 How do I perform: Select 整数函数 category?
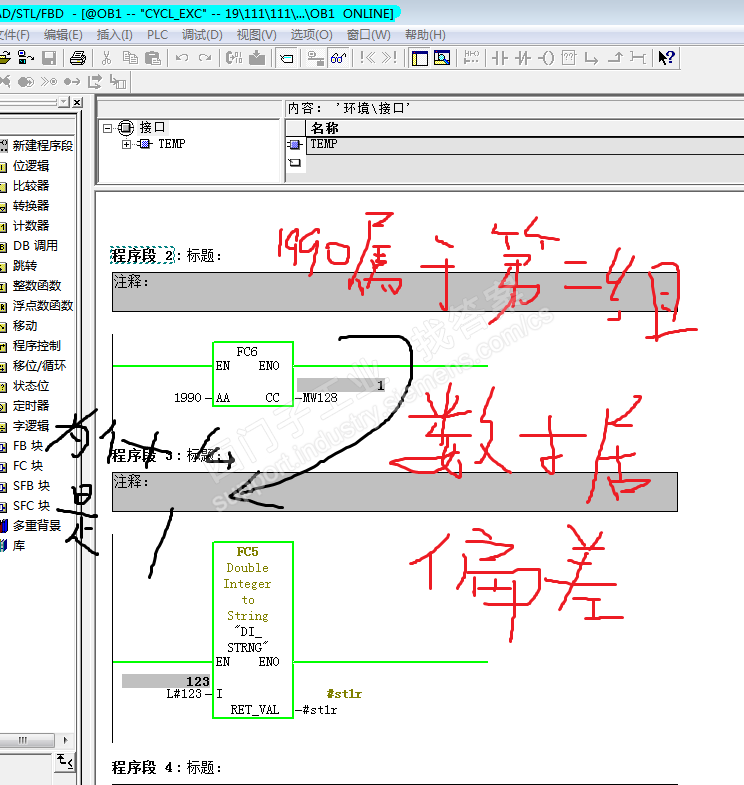pos(37,286)
